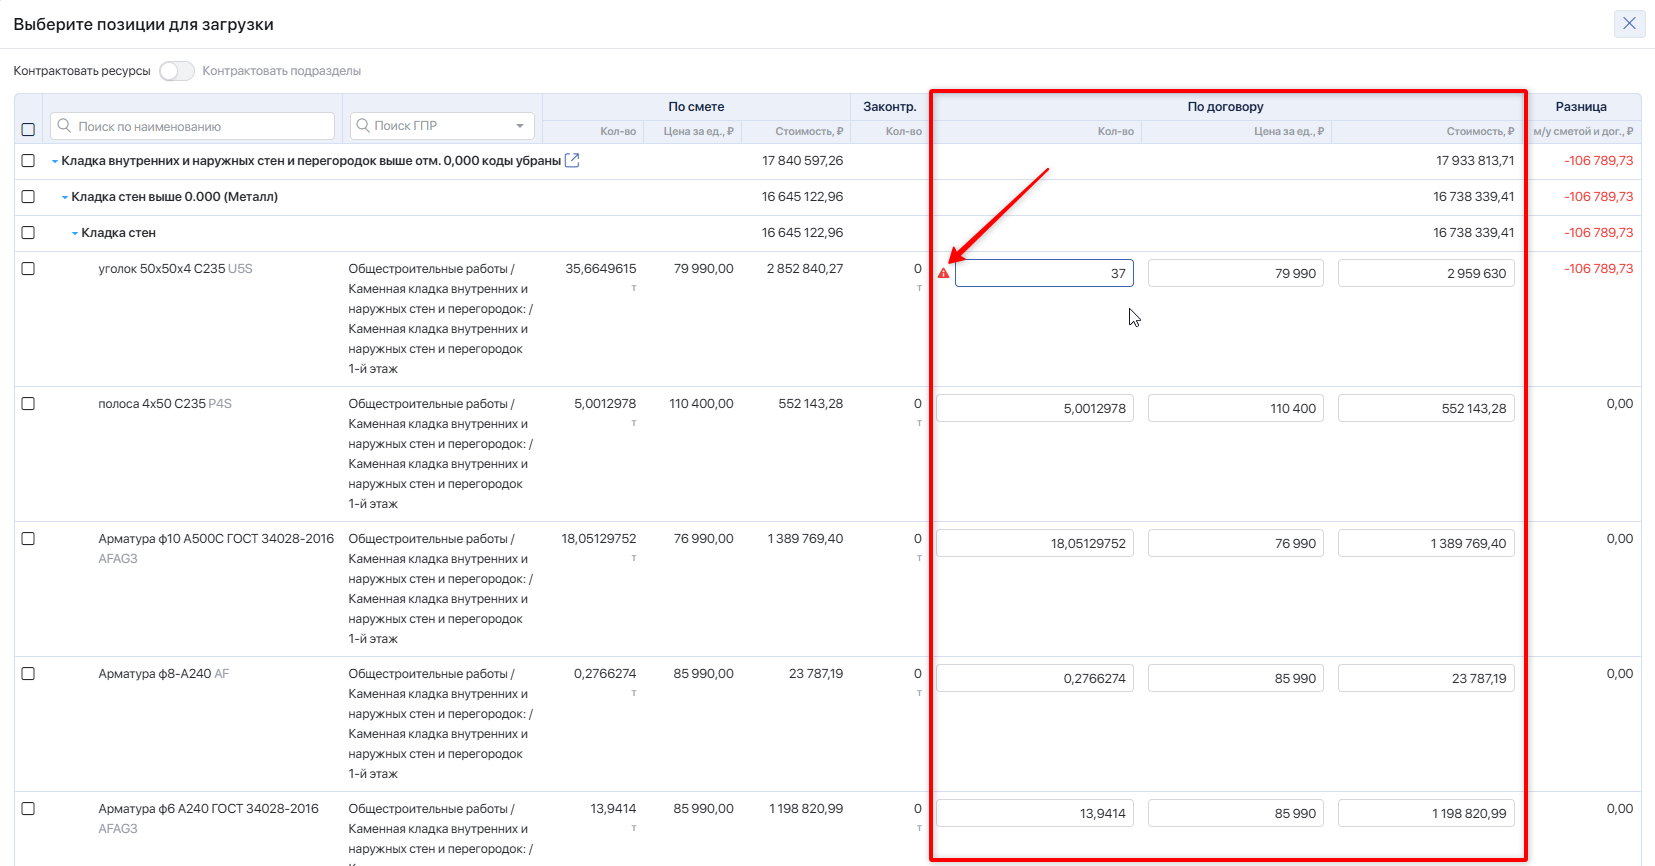Click the По смете column header
The image size is (1655, 866).
pos(696,107)
